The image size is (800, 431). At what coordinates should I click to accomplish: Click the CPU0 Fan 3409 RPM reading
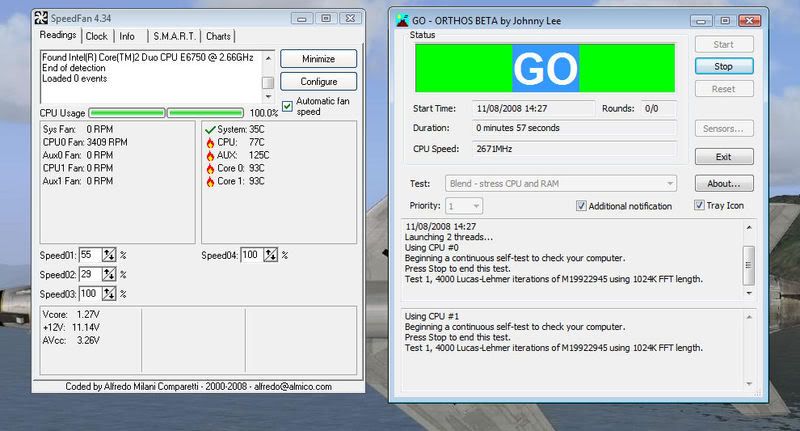tap(85, 142)
